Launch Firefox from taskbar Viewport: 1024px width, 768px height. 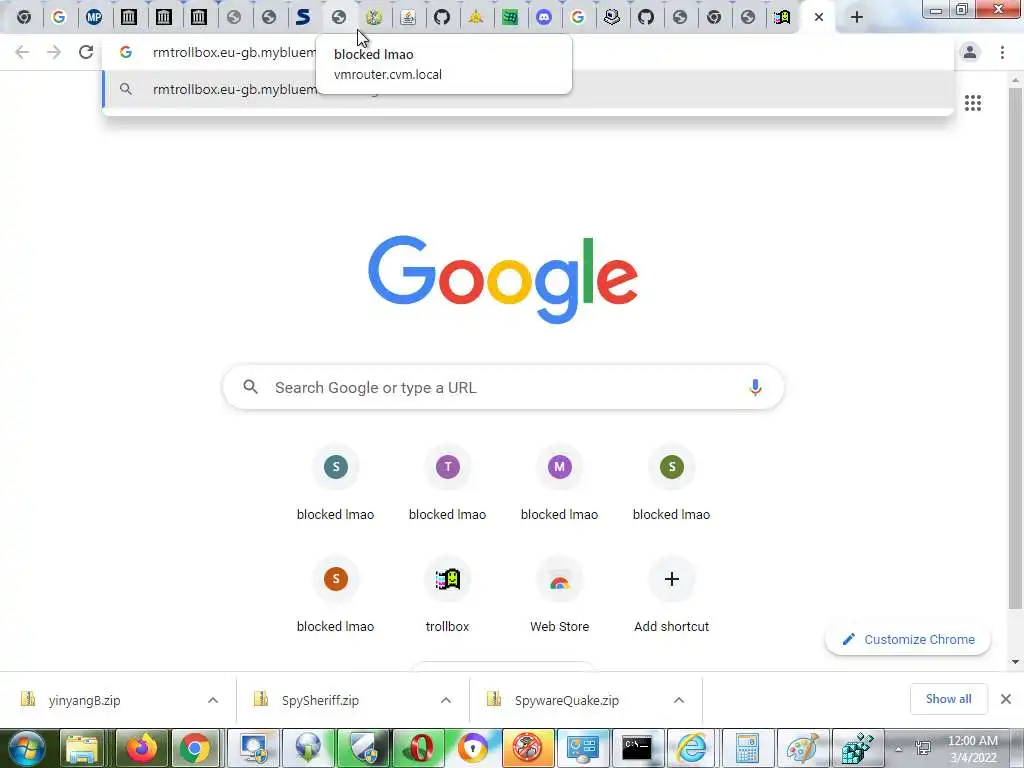coord(141,748)
